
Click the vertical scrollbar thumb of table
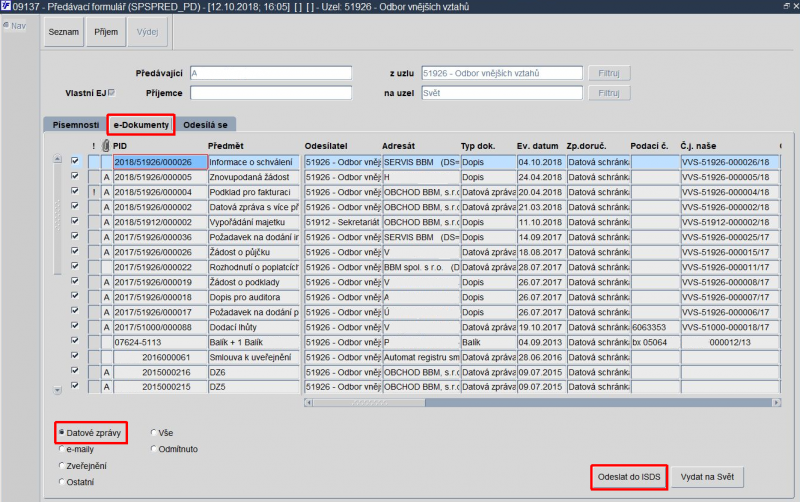(x=57, y=219)
